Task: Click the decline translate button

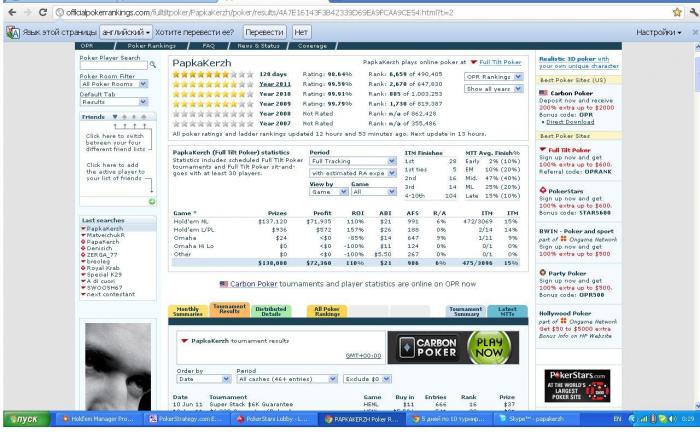Action: tap(301, 32)
